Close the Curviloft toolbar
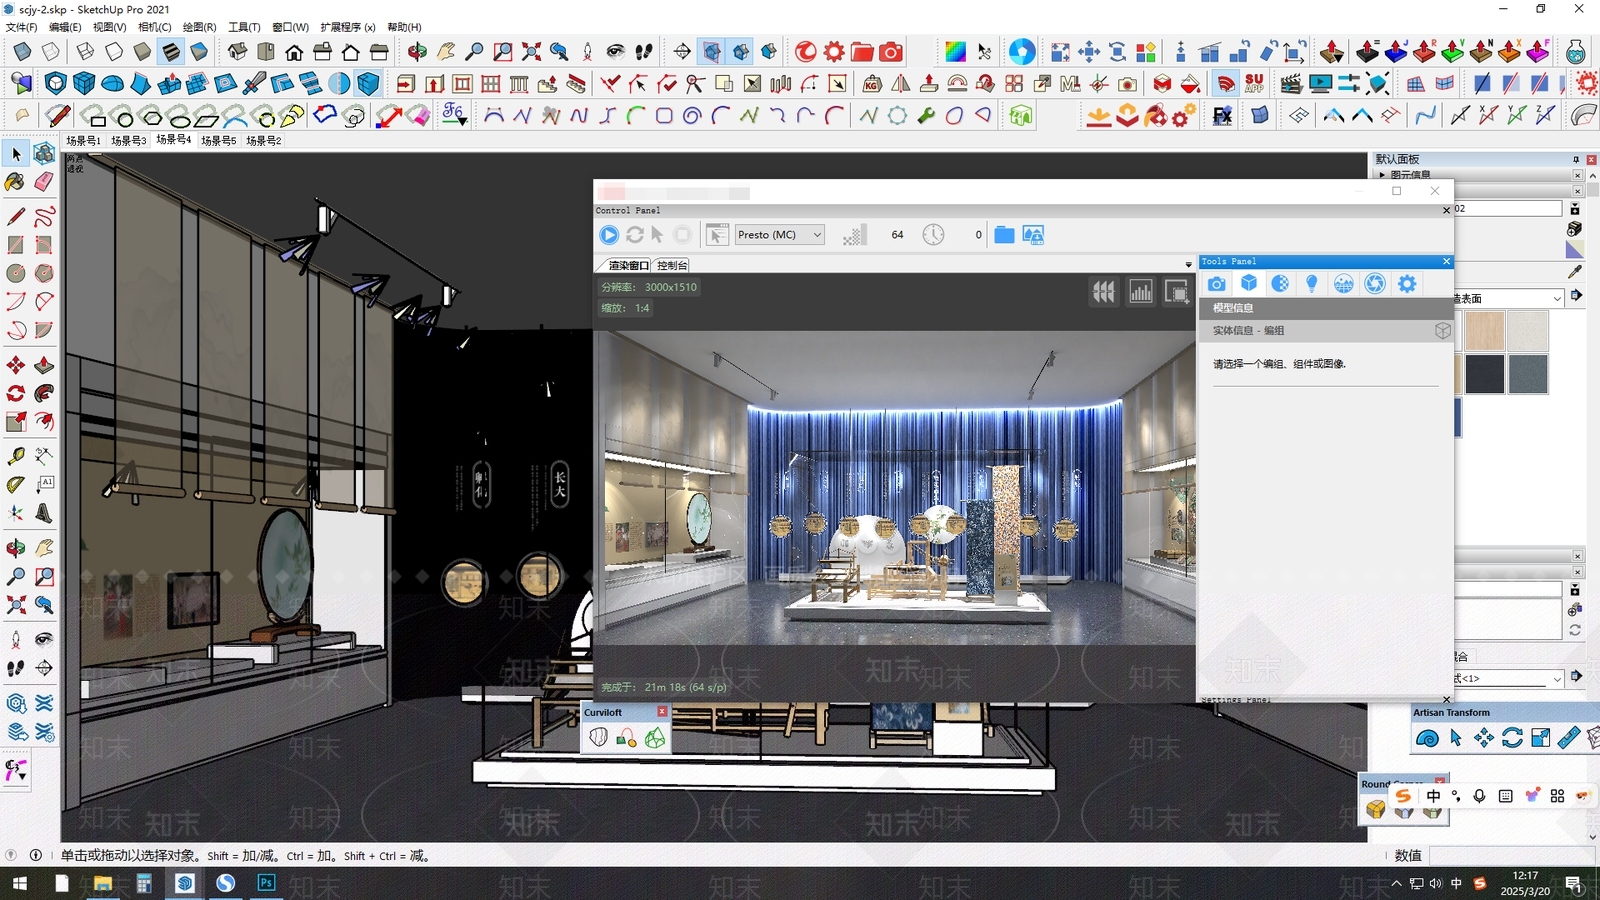The width and height of the screenshot is (1600, 900). tap(662, 712)
